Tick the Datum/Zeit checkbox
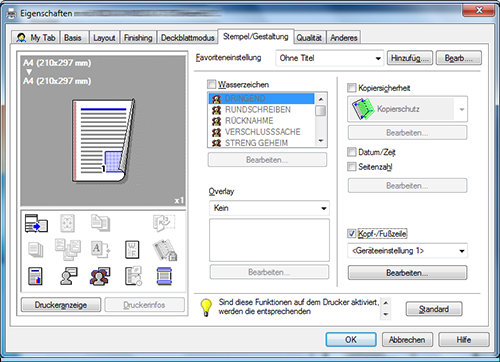The image size is (500, 362). click(352, 152)
